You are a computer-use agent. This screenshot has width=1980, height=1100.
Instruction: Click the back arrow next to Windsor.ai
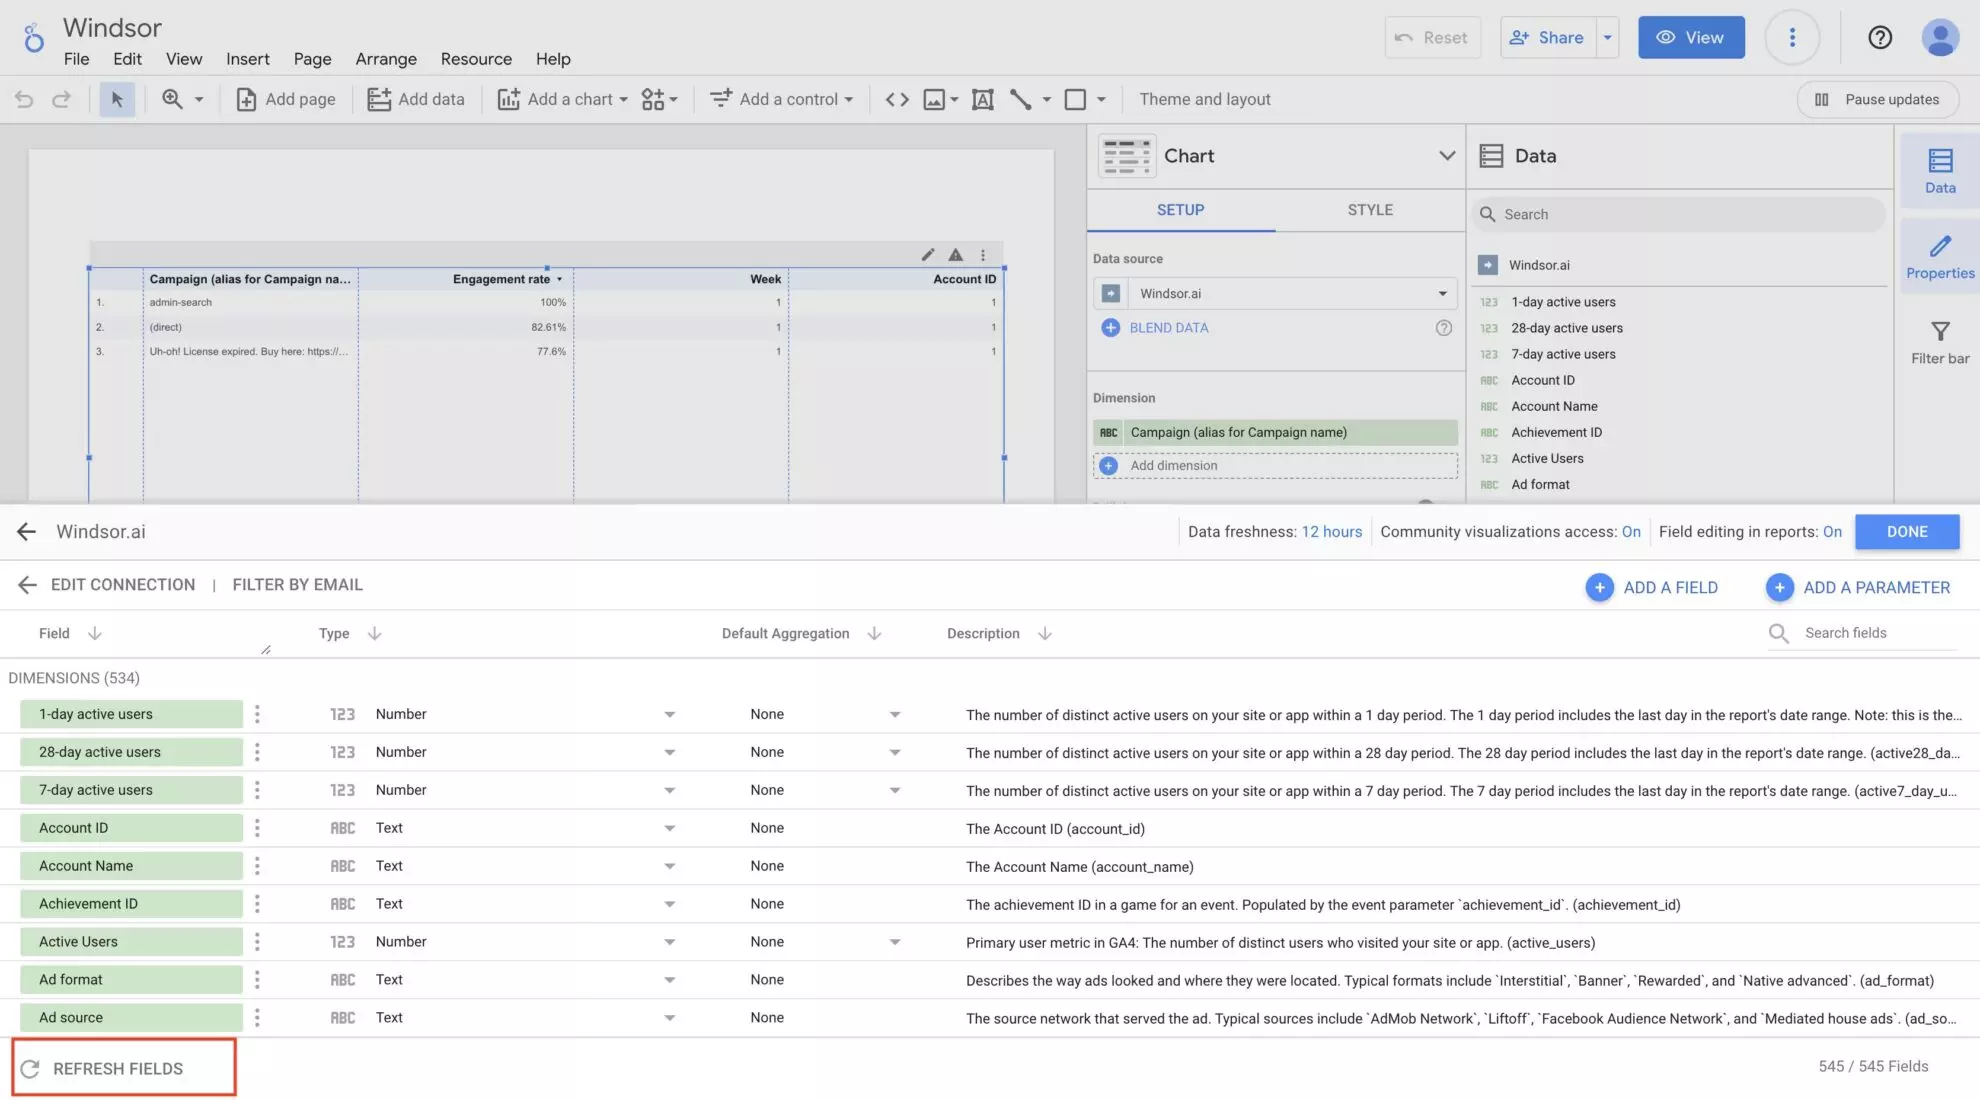[x=26, y=532]
